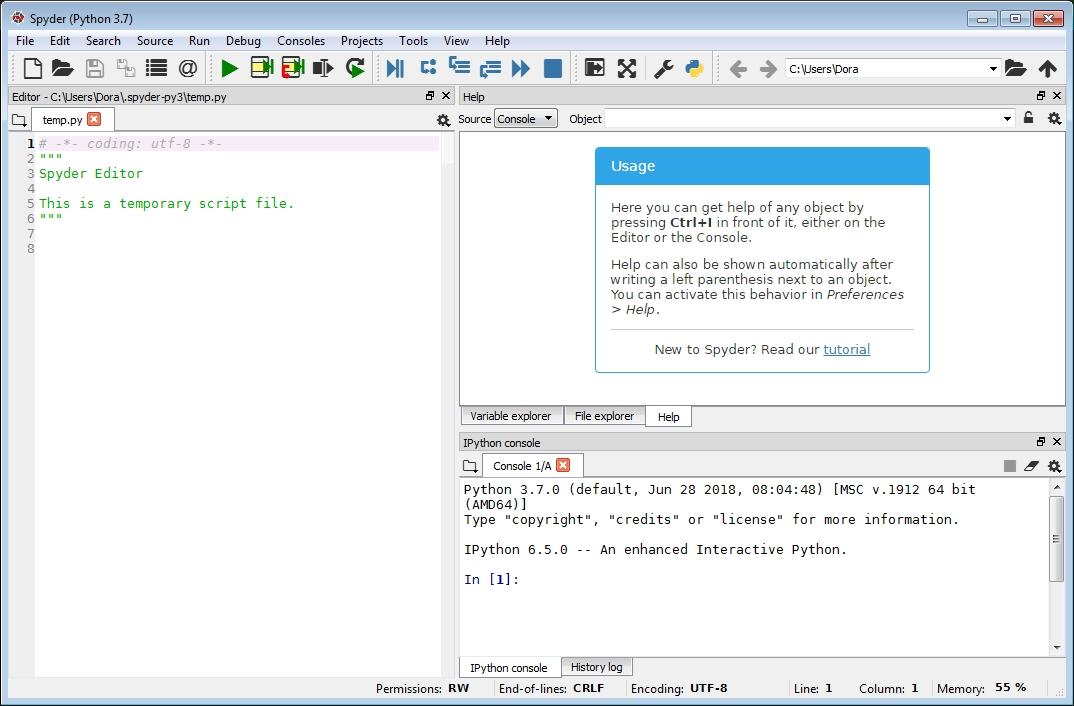Open Editor pane options gear

(444, 121)
